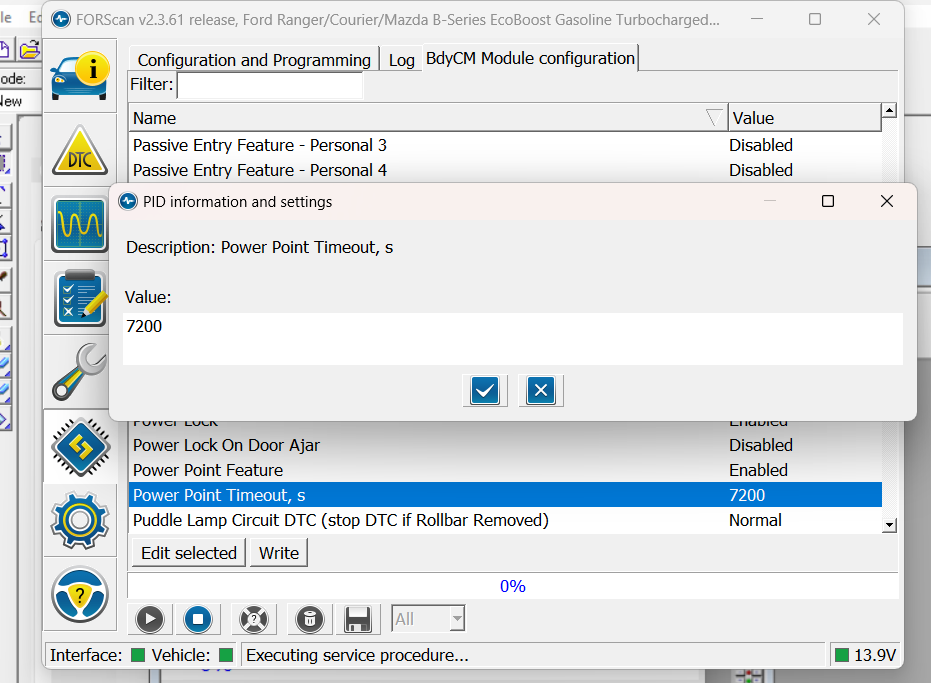Viewport: 931px width, 683px height.
Task: Open the steering wheel help section
Action: (x=80, y=595)
